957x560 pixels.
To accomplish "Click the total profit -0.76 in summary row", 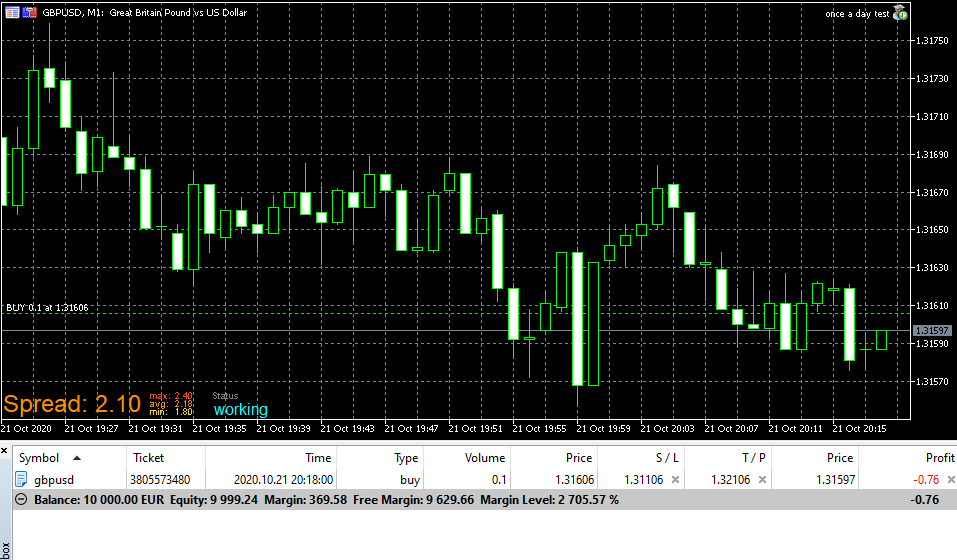I will point(925,500).
